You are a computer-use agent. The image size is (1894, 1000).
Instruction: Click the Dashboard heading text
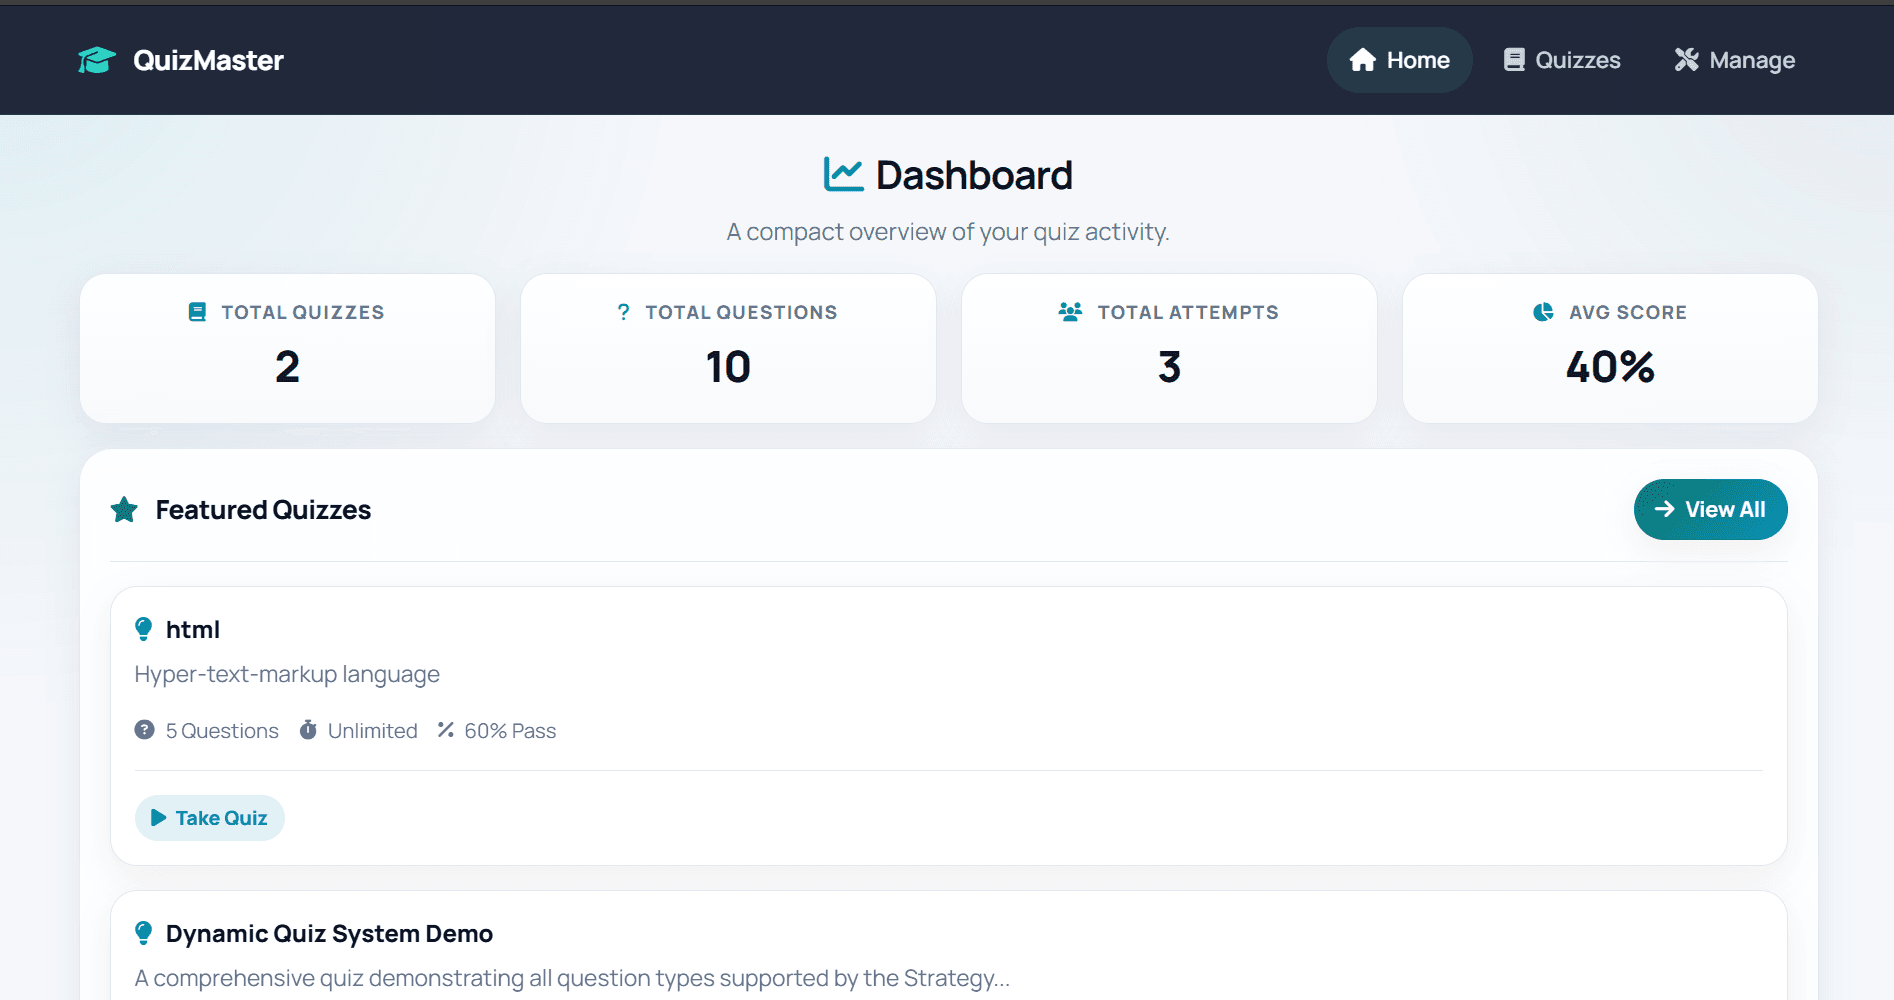[x=974, y=175]
